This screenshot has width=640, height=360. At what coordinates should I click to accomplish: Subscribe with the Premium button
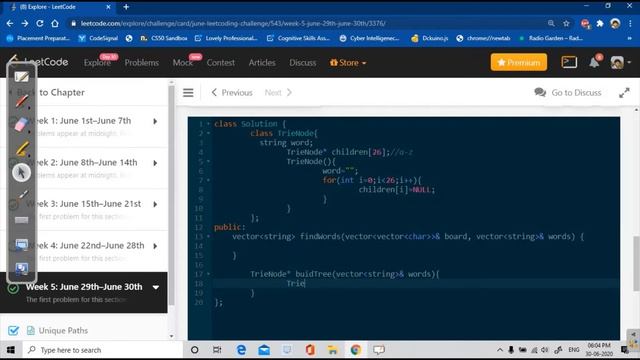coord(519,62)
